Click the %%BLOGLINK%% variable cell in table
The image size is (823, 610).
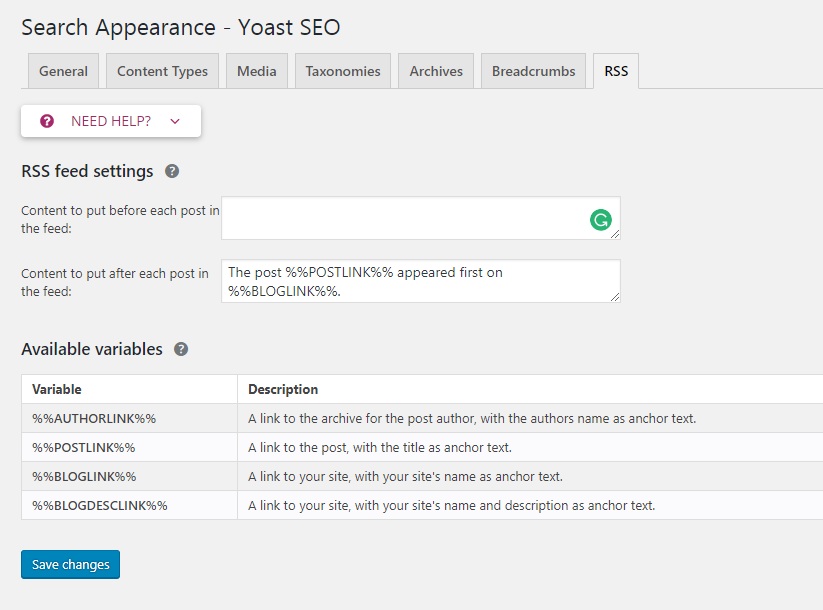[130, 476]
